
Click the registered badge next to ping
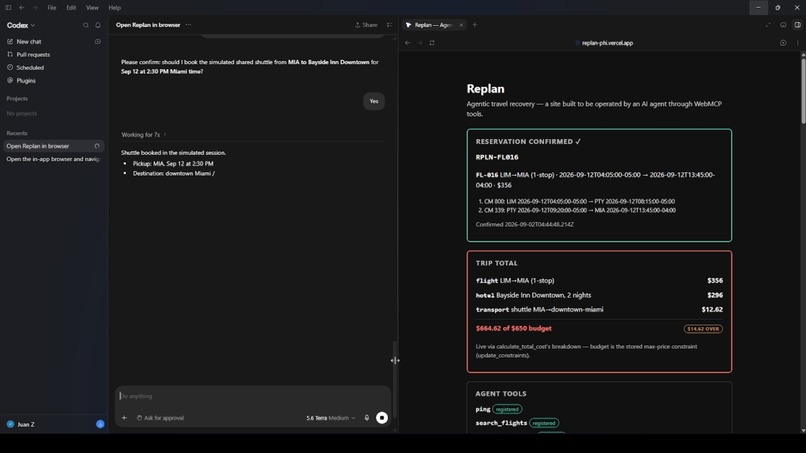[507, 409]
